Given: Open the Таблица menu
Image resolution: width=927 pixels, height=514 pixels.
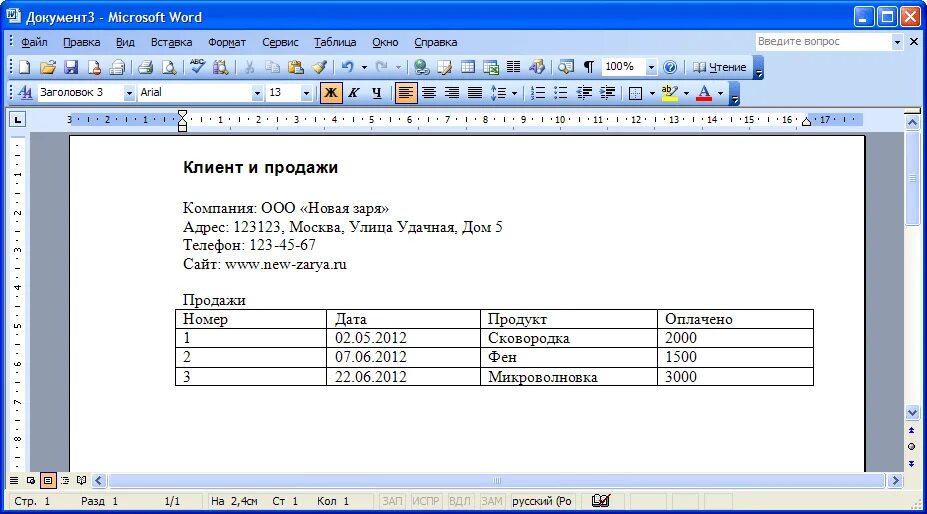Looking at the screenshot, I should point(335,42).
